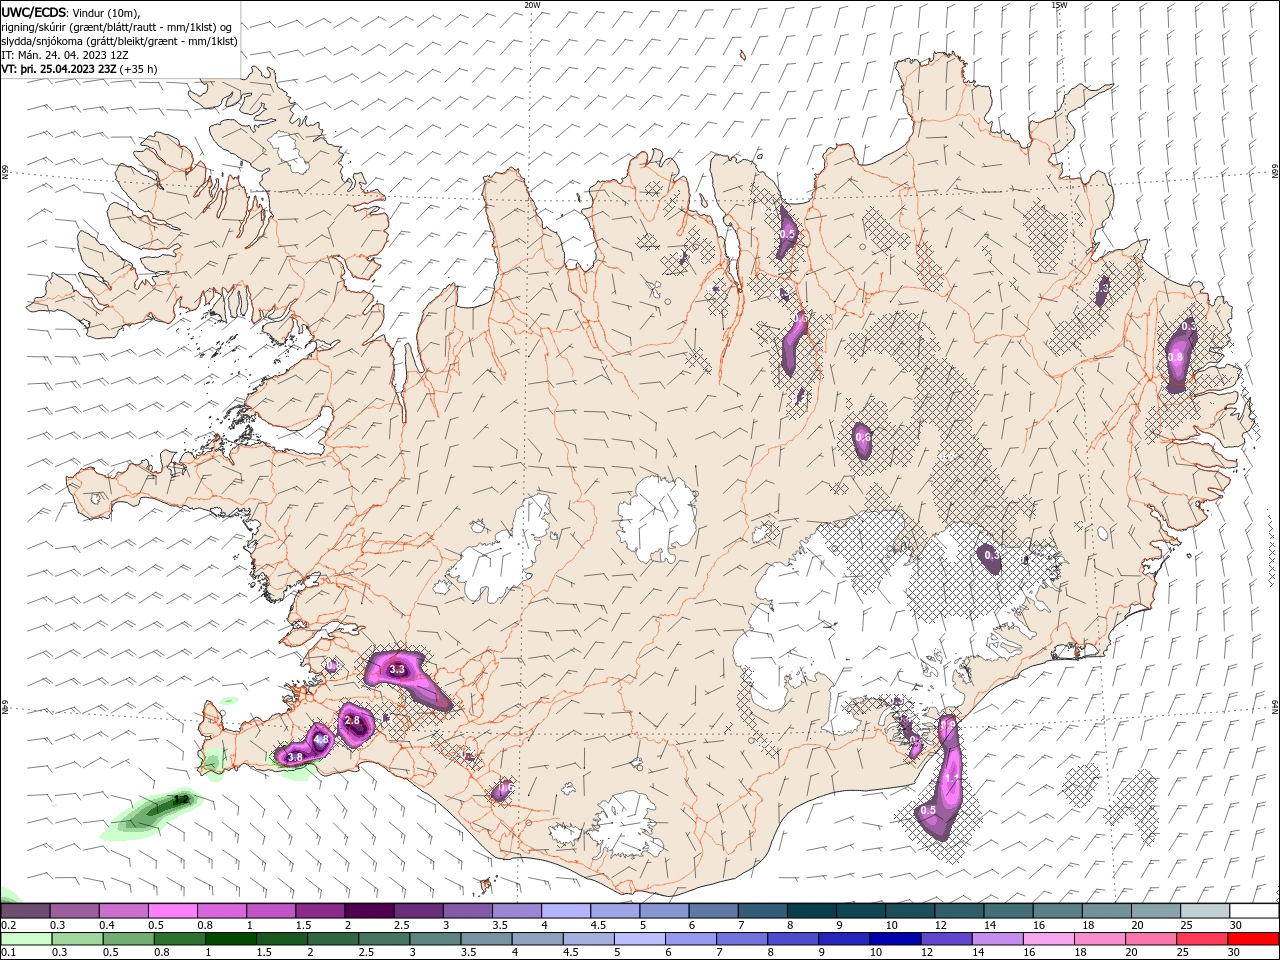Select the 0.5 swatch in lower rain scale
Image resolution: width=1280 pixels, height=960 pixels.
pos(128,939)
